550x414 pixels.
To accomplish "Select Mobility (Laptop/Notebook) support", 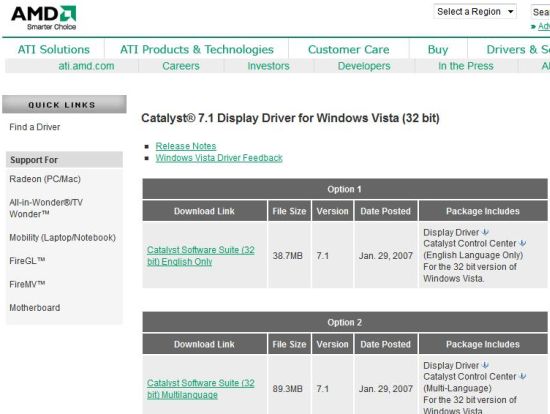I will coord(62,238).
